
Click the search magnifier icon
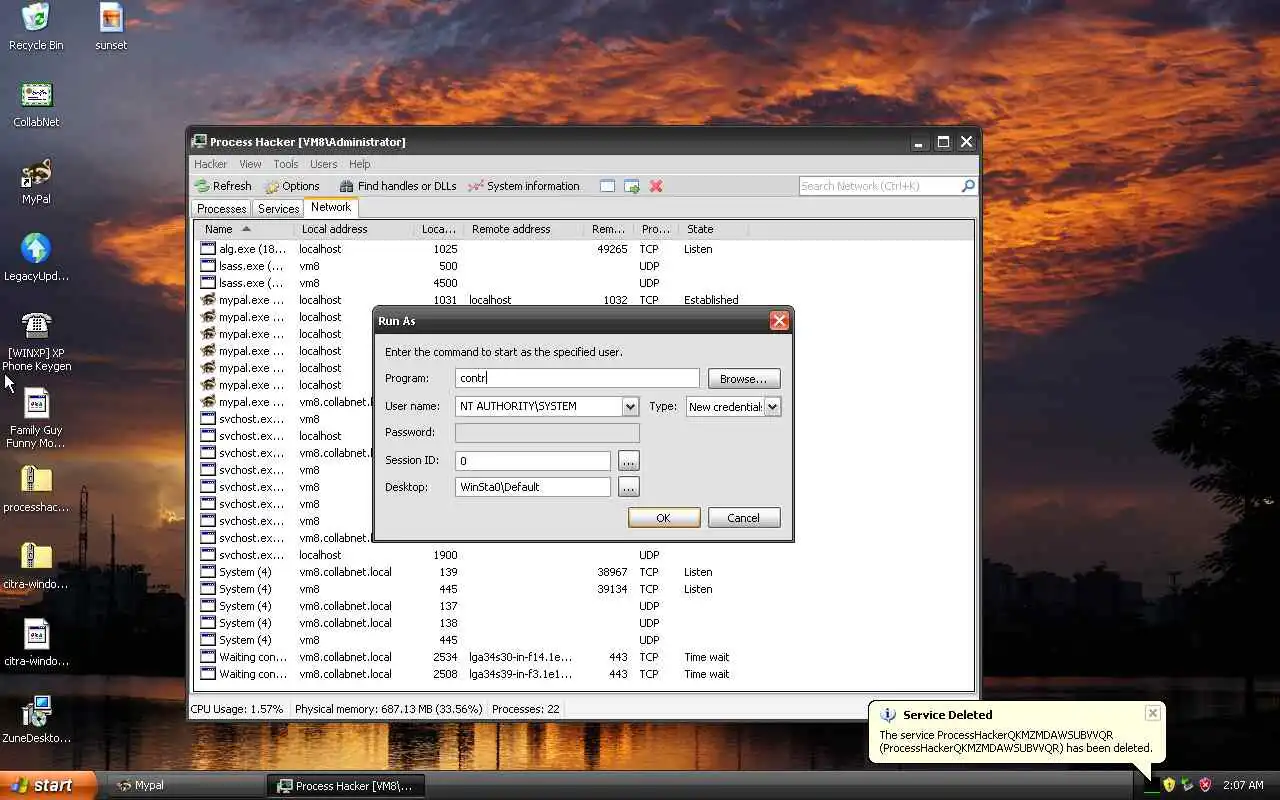coord(967,186)
